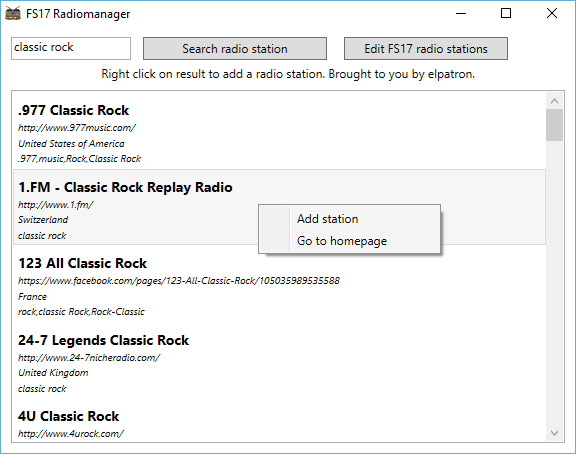Viewport: 576px width, 454px height.
Task: Click the 24-7nicheradio.com URL text
Action: point(89,358)
